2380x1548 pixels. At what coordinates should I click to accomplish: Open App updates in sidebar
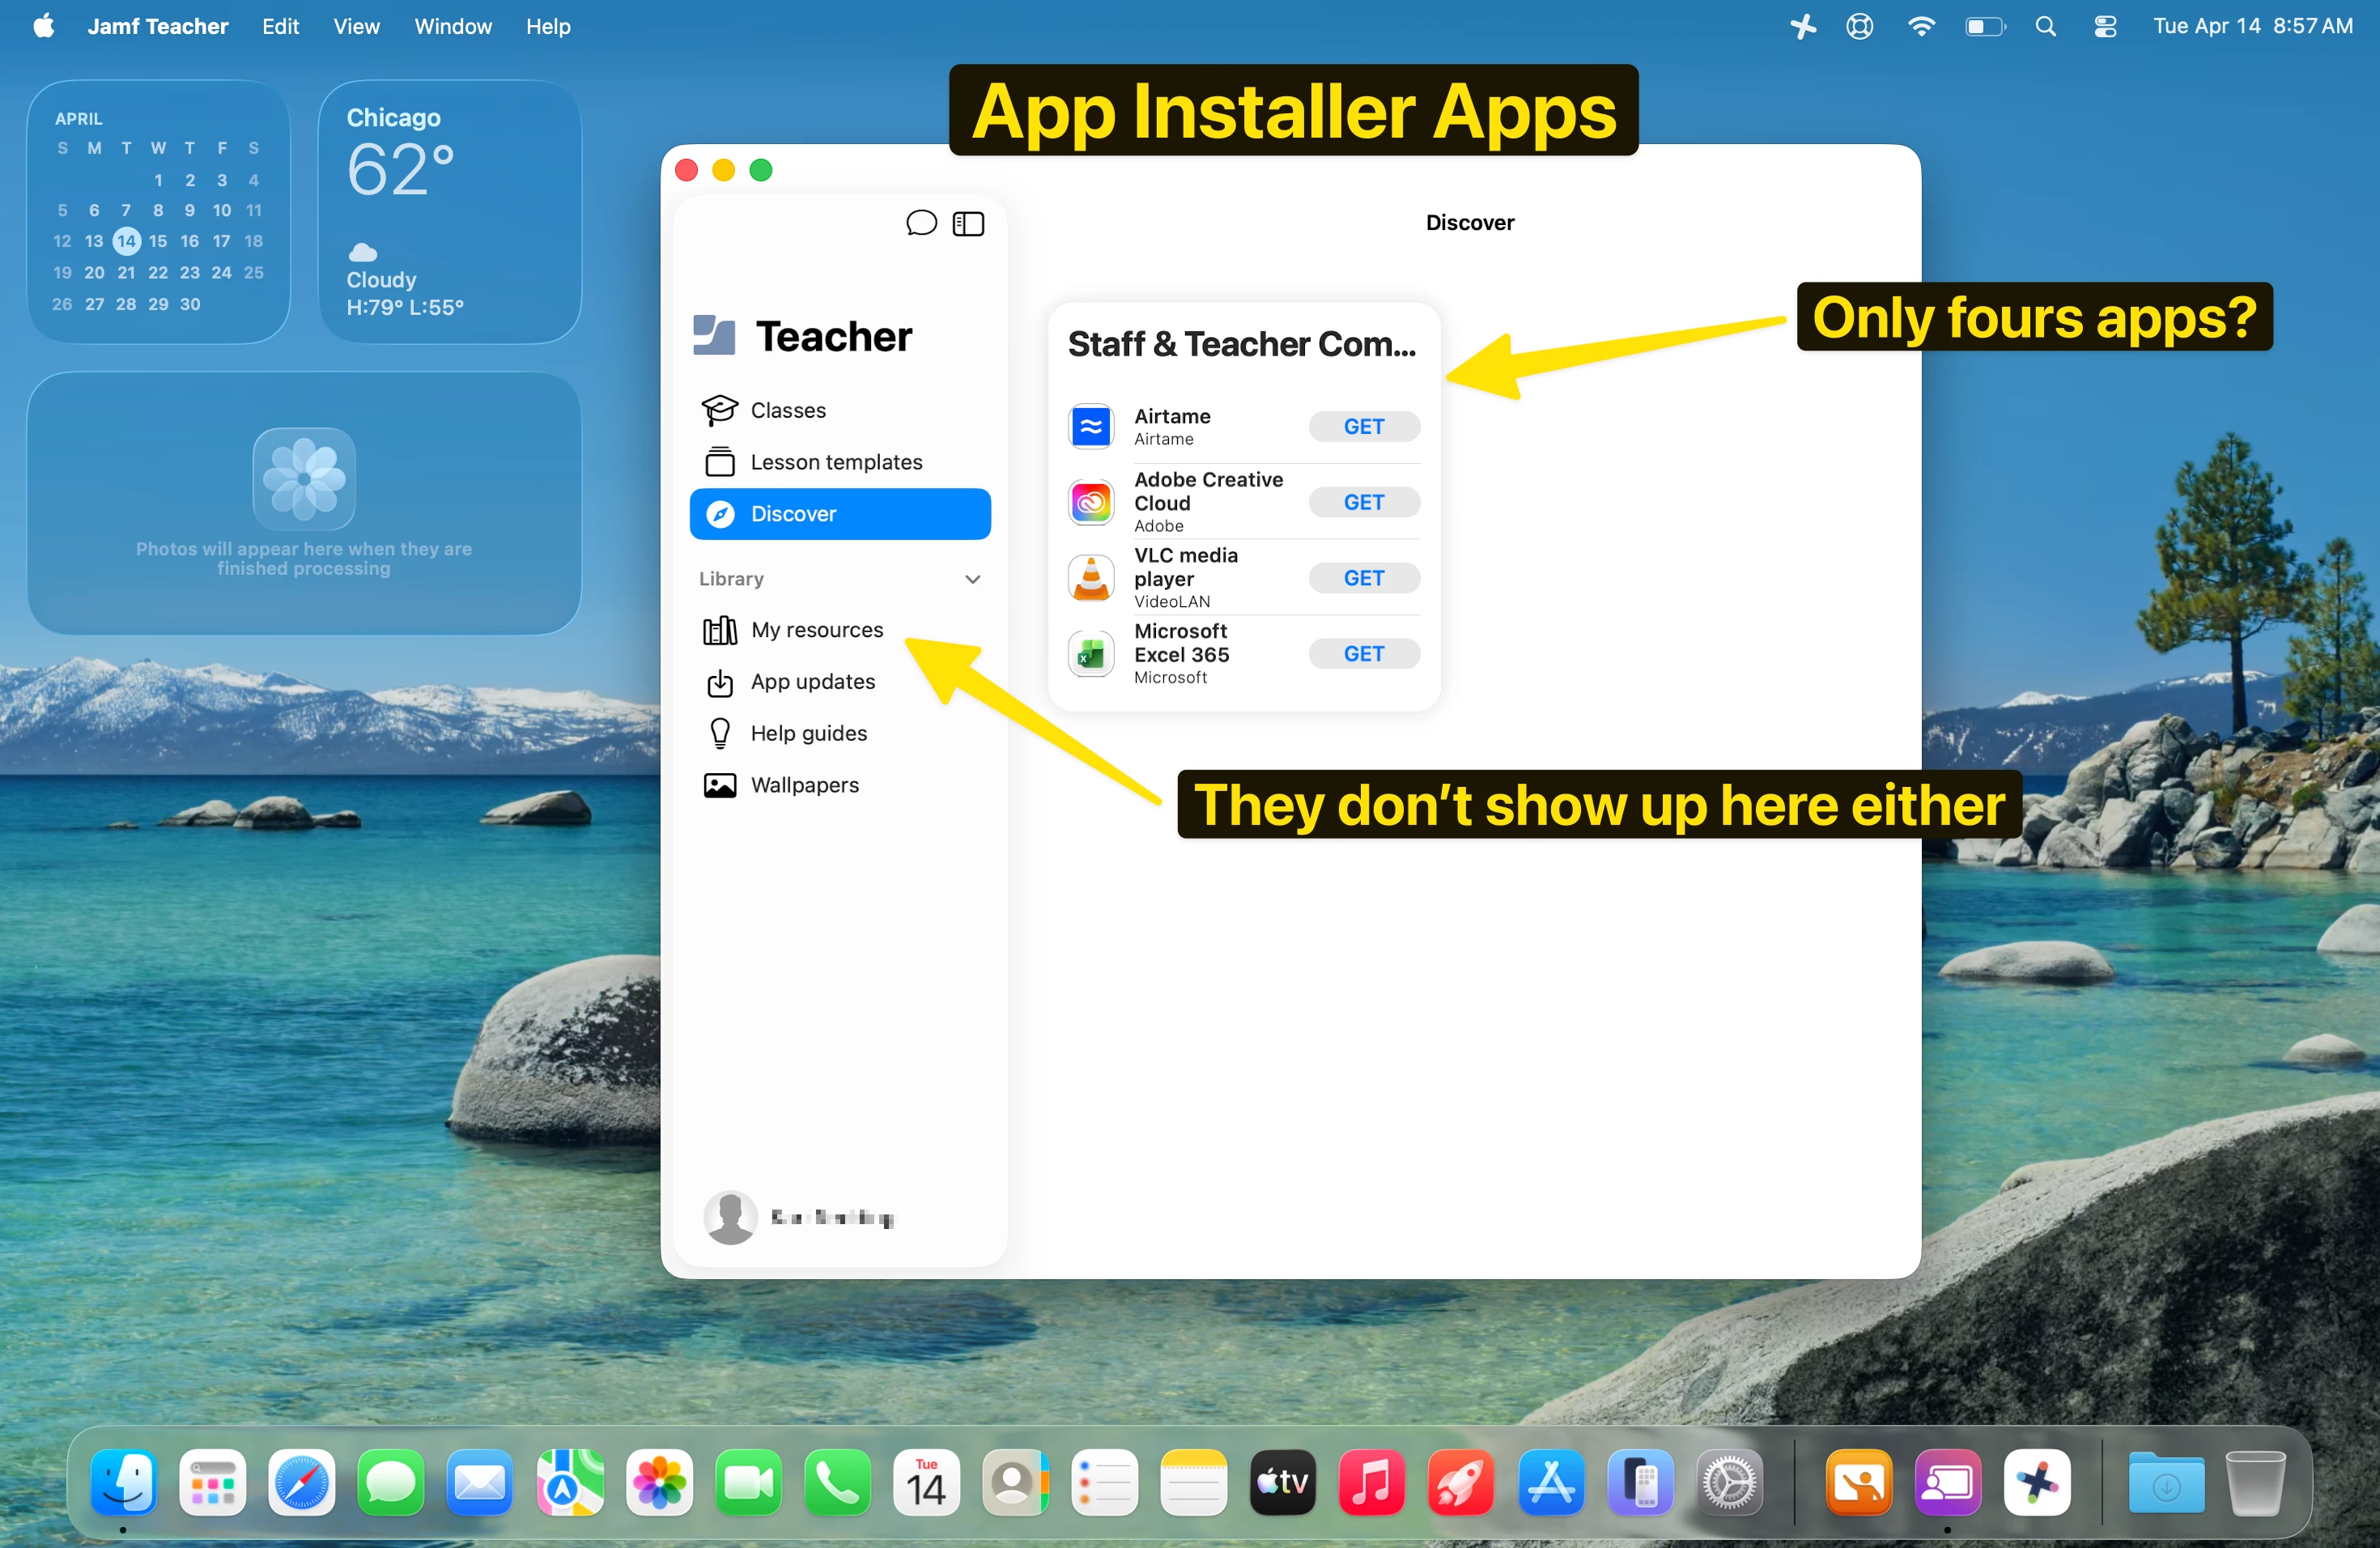click(812, 682)
